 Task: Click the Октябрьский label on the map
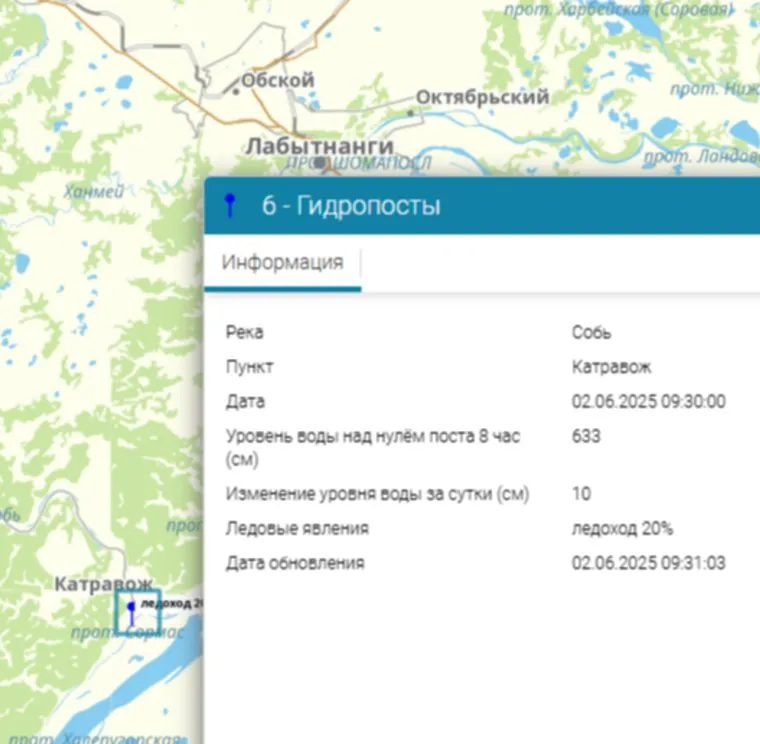(481, 97)
